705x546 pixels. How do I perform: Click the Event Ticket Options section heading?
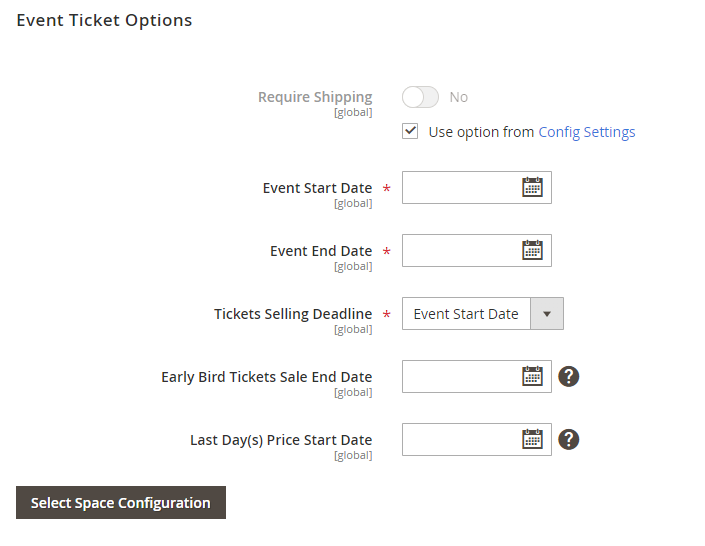[x=104, y=20]
